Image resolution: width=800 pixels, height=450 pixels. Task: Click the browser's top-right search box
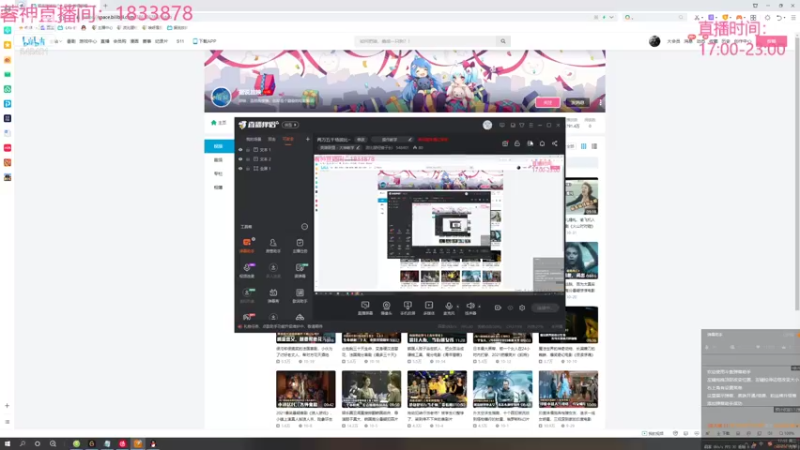pyautogui.click(x=654, y=17)
